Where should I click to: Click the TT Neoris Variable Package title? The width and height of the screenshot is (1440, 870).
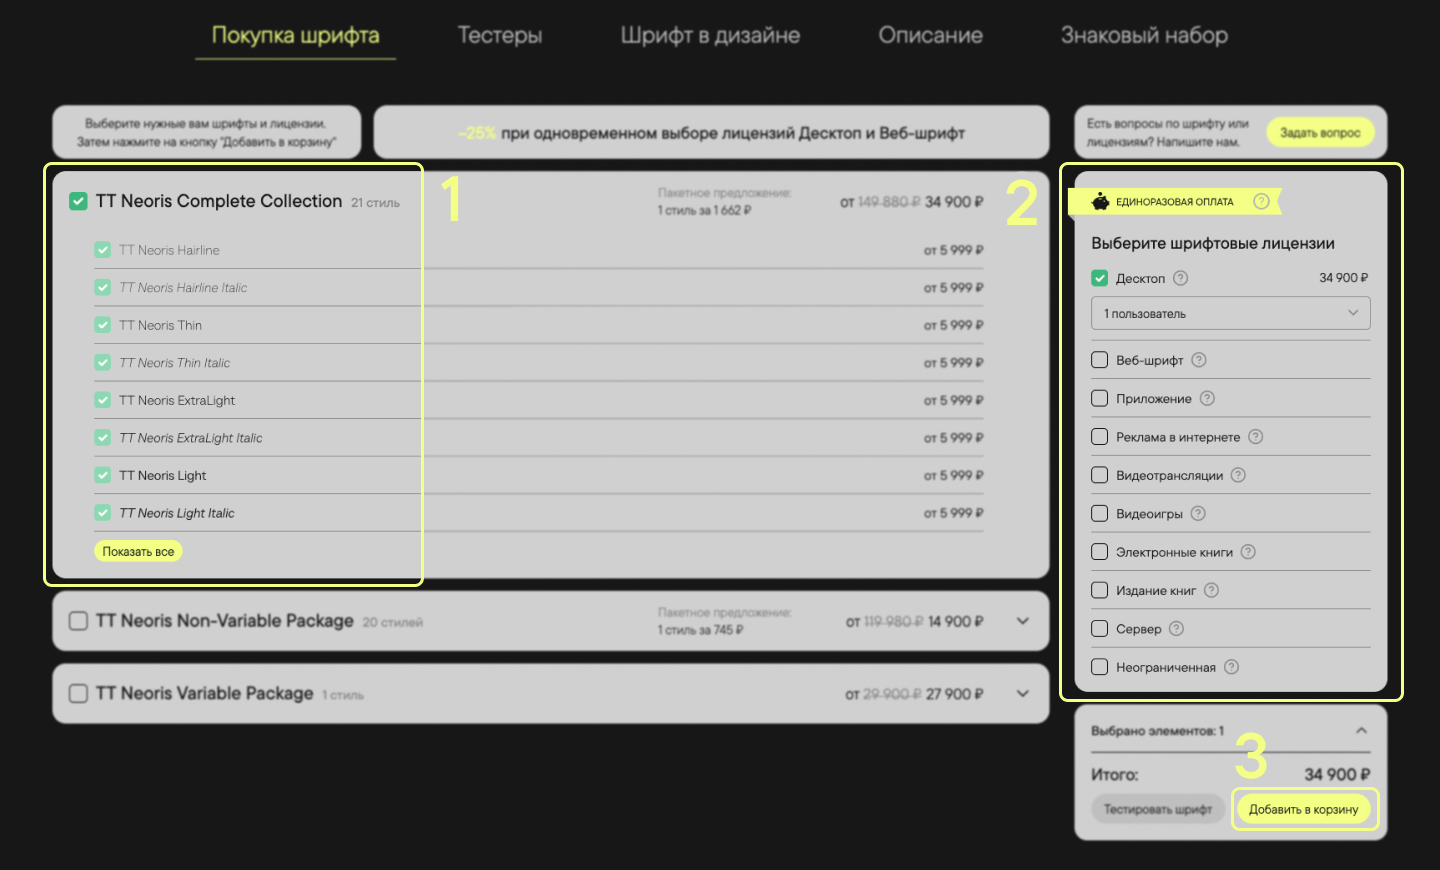205,693
